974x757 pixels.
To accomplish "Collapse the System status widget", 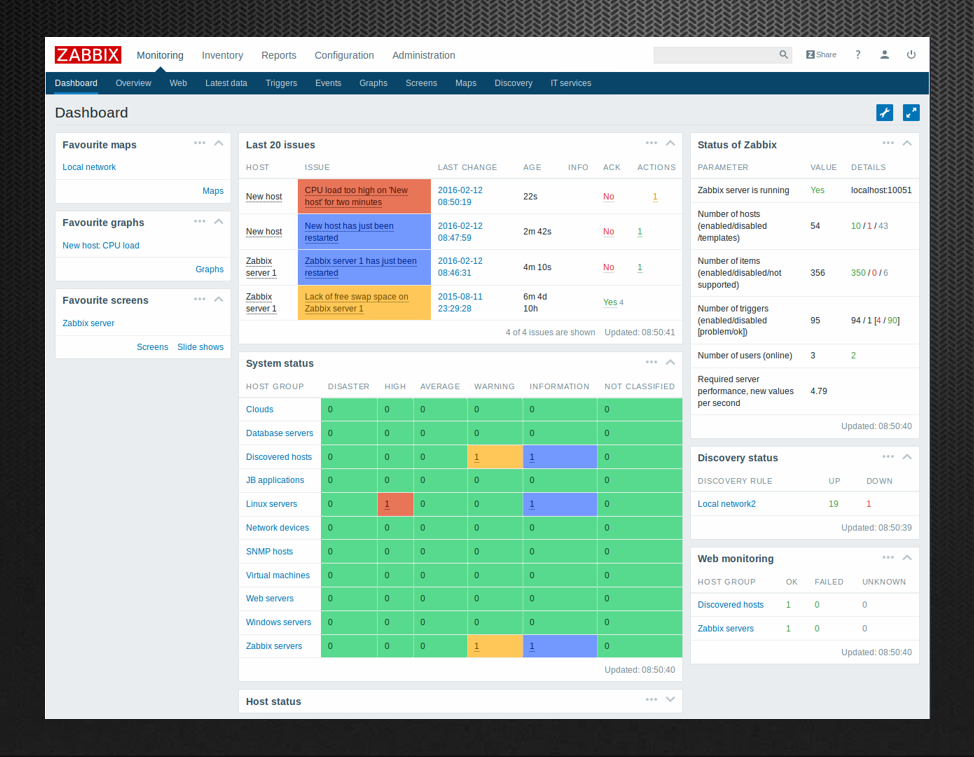I will 671,362.
